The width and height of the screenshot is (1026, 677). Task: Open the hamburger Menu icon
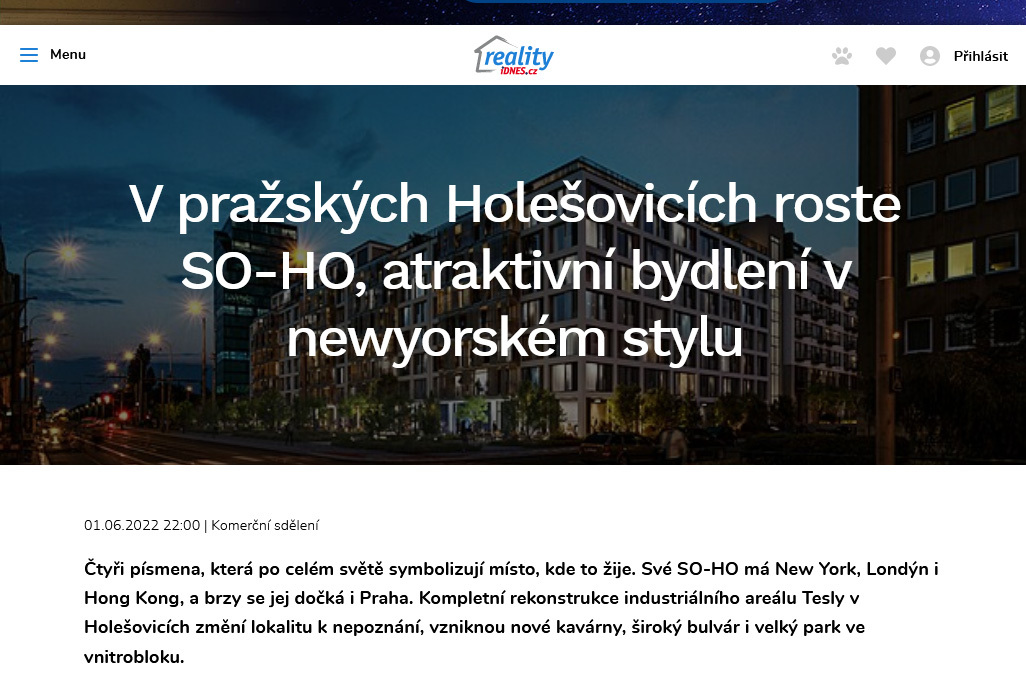coord(29,55)
